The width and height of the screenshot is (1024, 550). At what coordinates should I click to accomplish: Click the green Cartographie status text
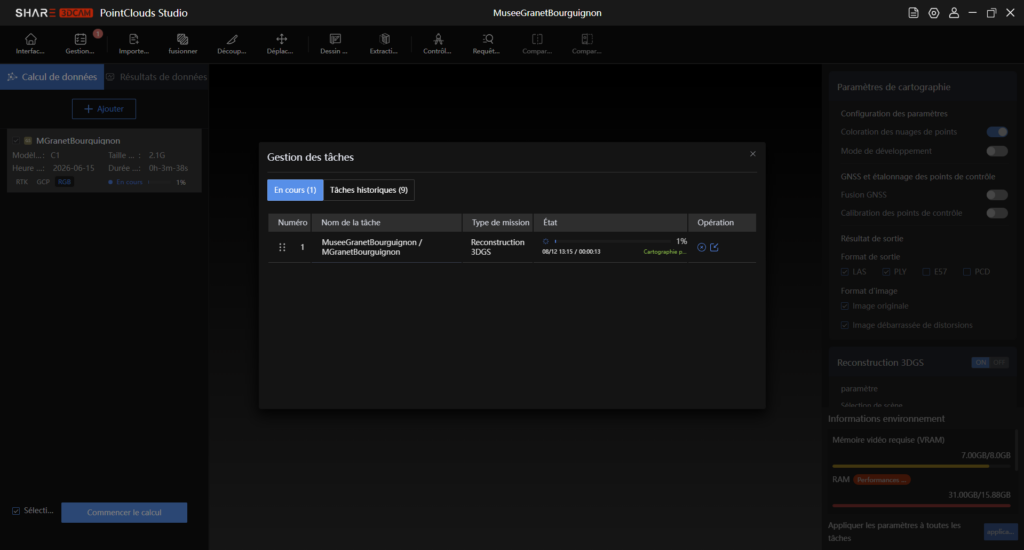pos(665,252)
